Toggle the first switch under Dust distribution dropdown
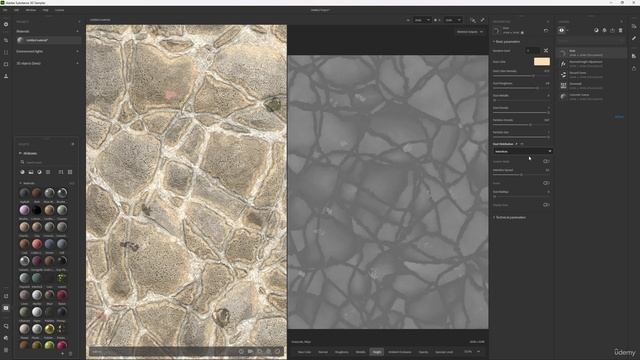Image resolution: width=640 pixels, height=360 pixels. tap(546, 161)
